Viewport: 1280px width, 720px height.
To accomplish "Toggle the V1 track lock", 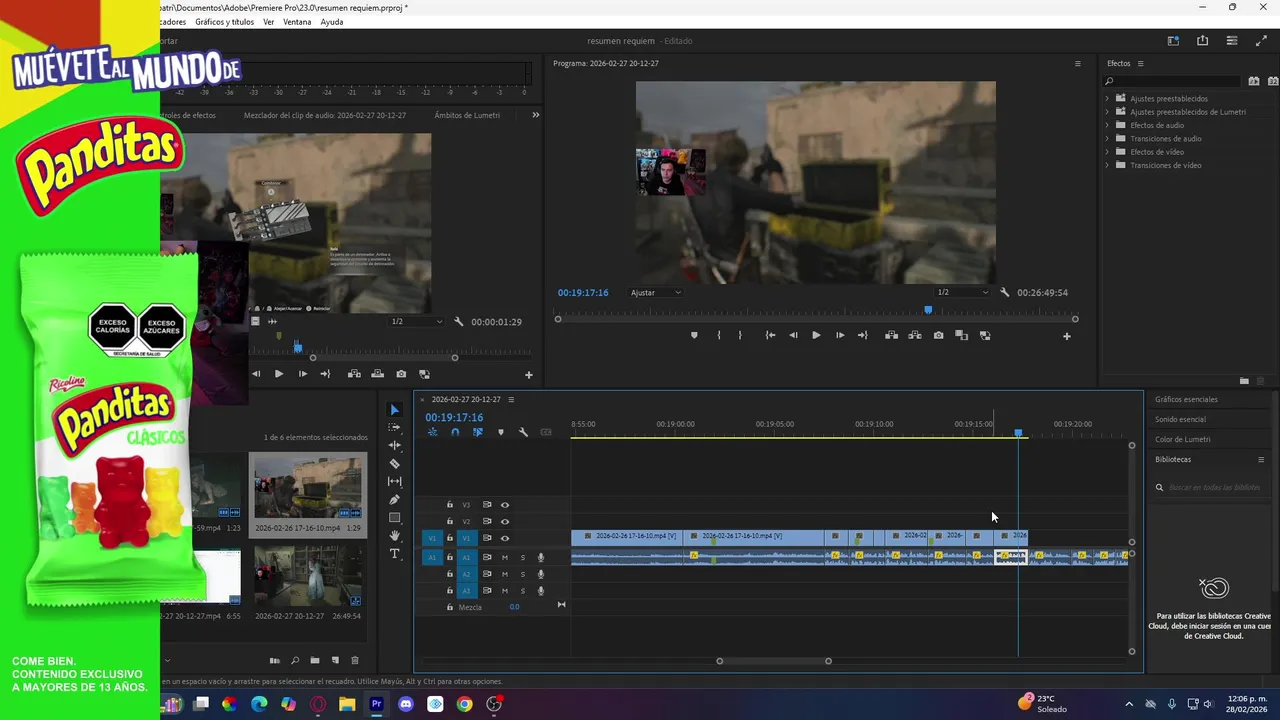I will pyautogui.click(x=450, y=538).
